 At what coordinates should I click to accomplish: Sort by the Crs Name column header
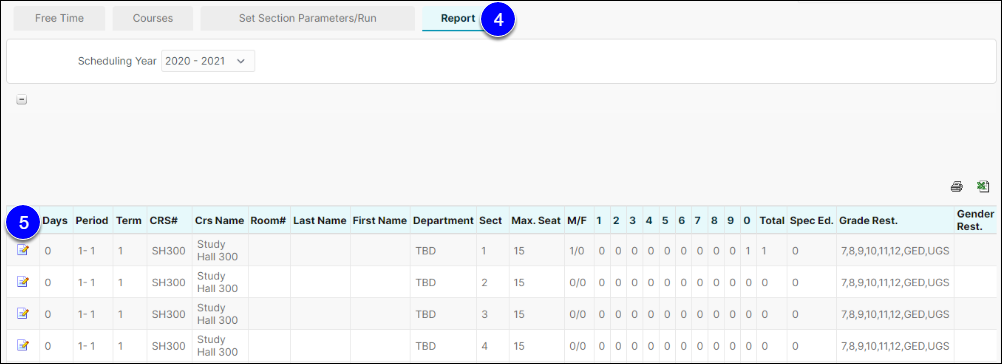pyautogui.click(x=219, y=220)
